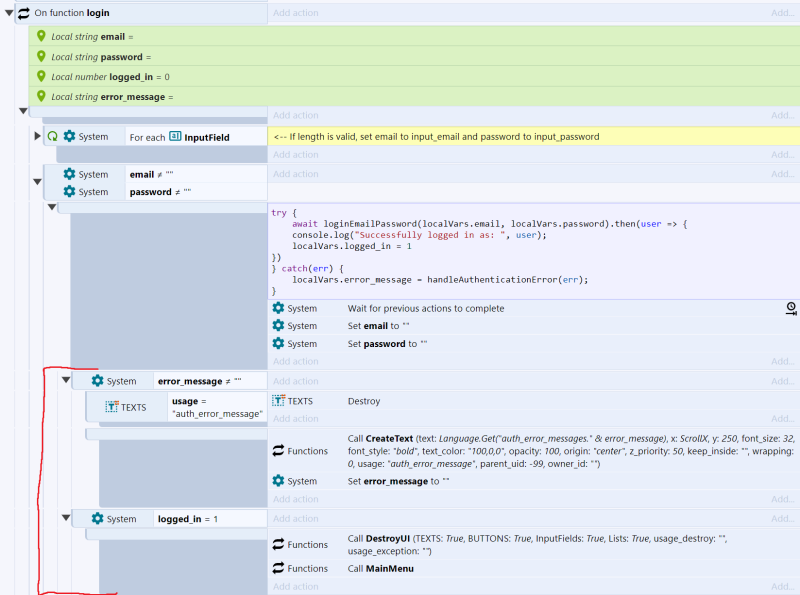The width and height of the screenshot is (800, 595).
Task: Click gear icon of logged_in condition
Action: 97,518
